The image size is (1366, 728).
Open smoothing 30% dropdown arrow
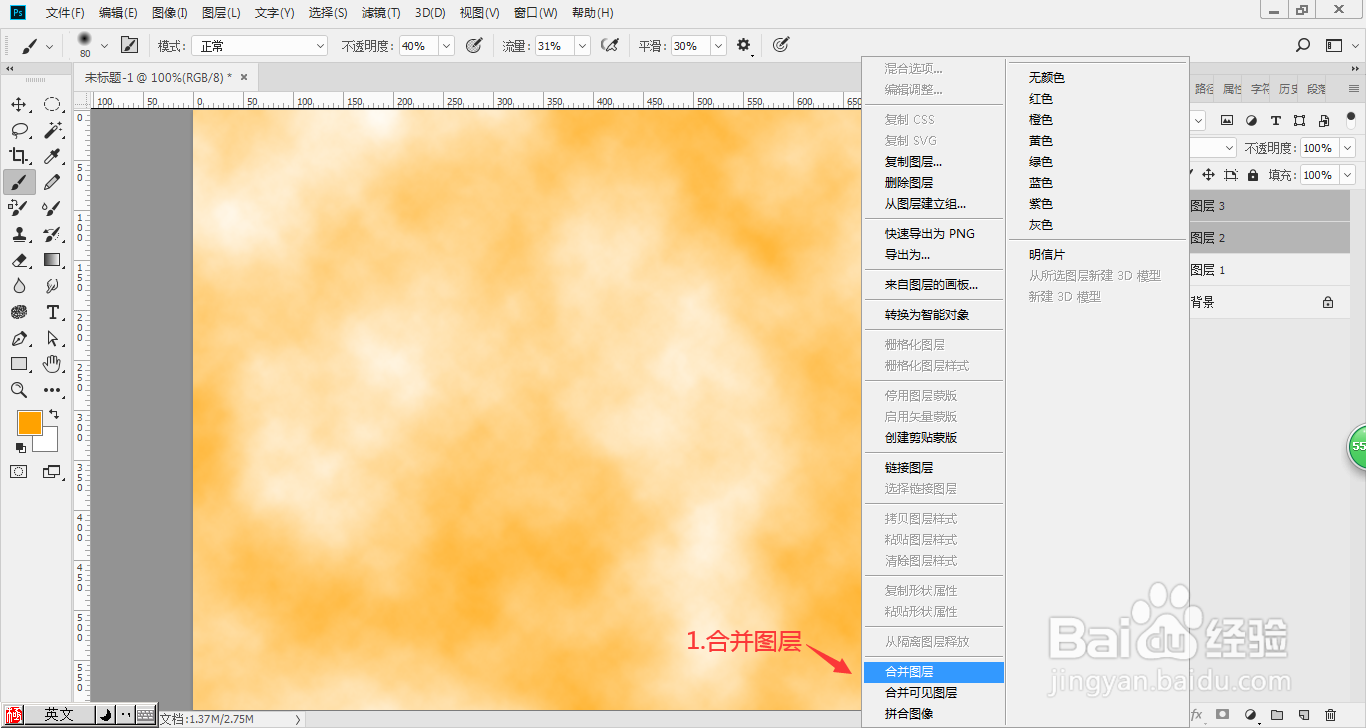(718, 45)
